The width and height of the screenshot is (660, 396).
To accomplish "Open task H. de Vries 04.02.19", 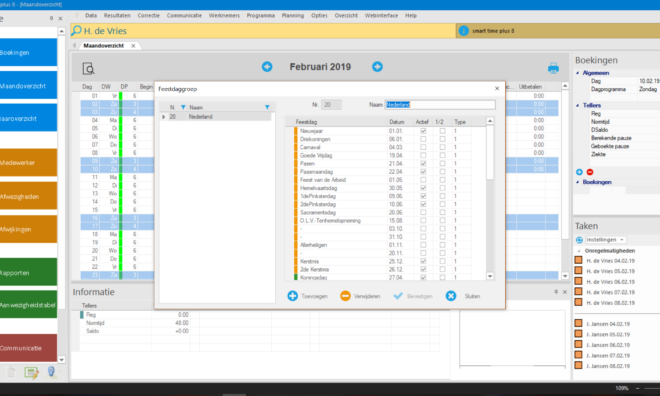I will [610, 261].
